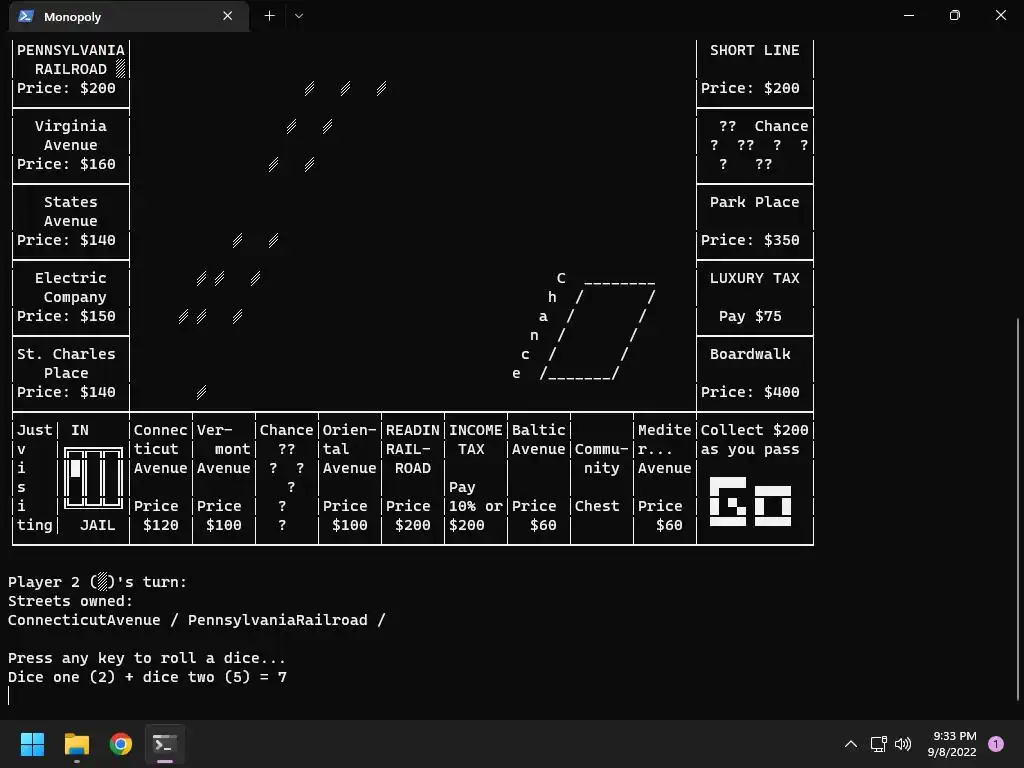Click the 'Collect $200 as you pass' text

[754, 440]
